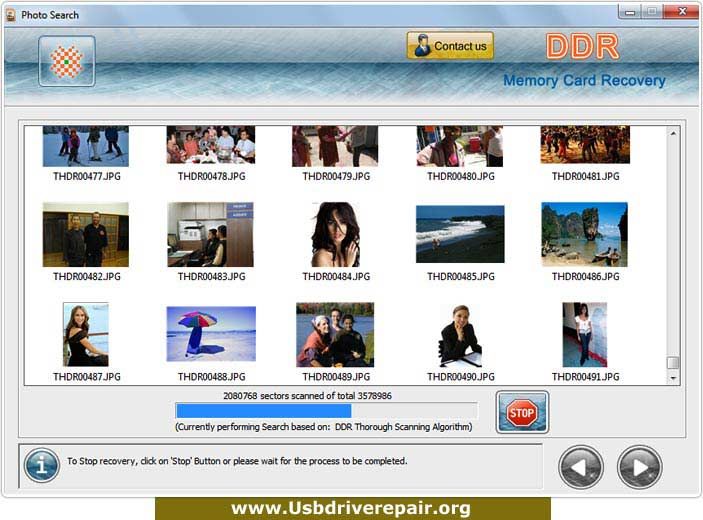Open the www.Usbdriverepair.org link
Image resolution: width=703 pixels, height=520 pixels.
point(351,509)
